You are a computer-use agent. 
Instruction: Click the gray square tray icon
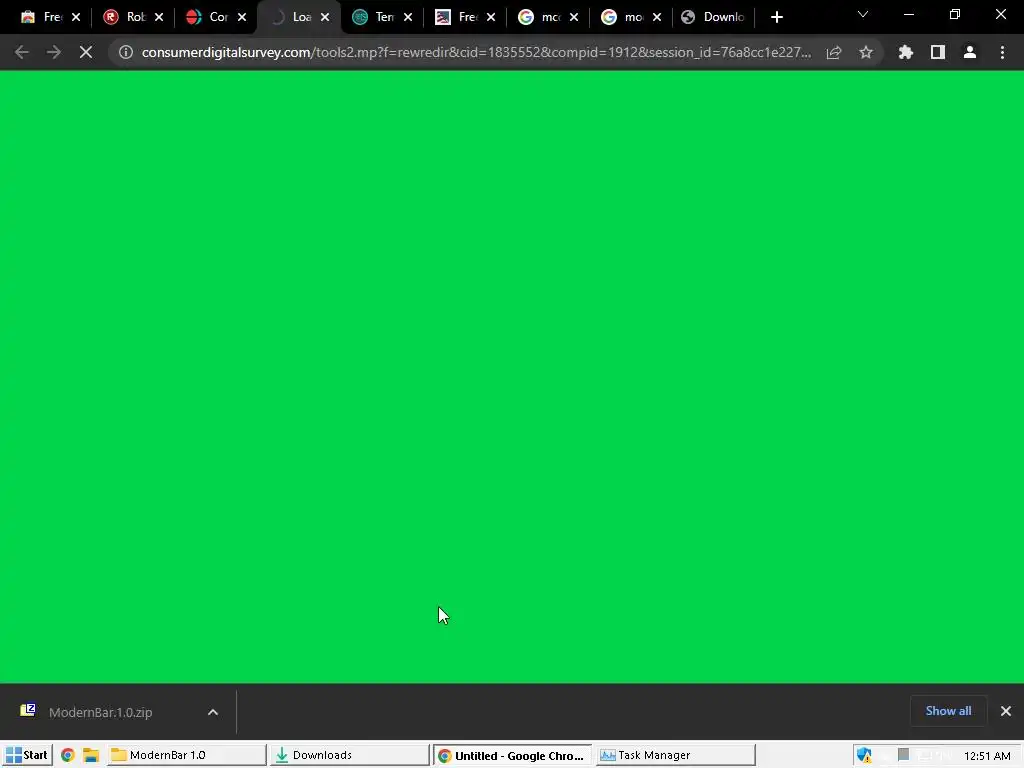coord(904,754)
